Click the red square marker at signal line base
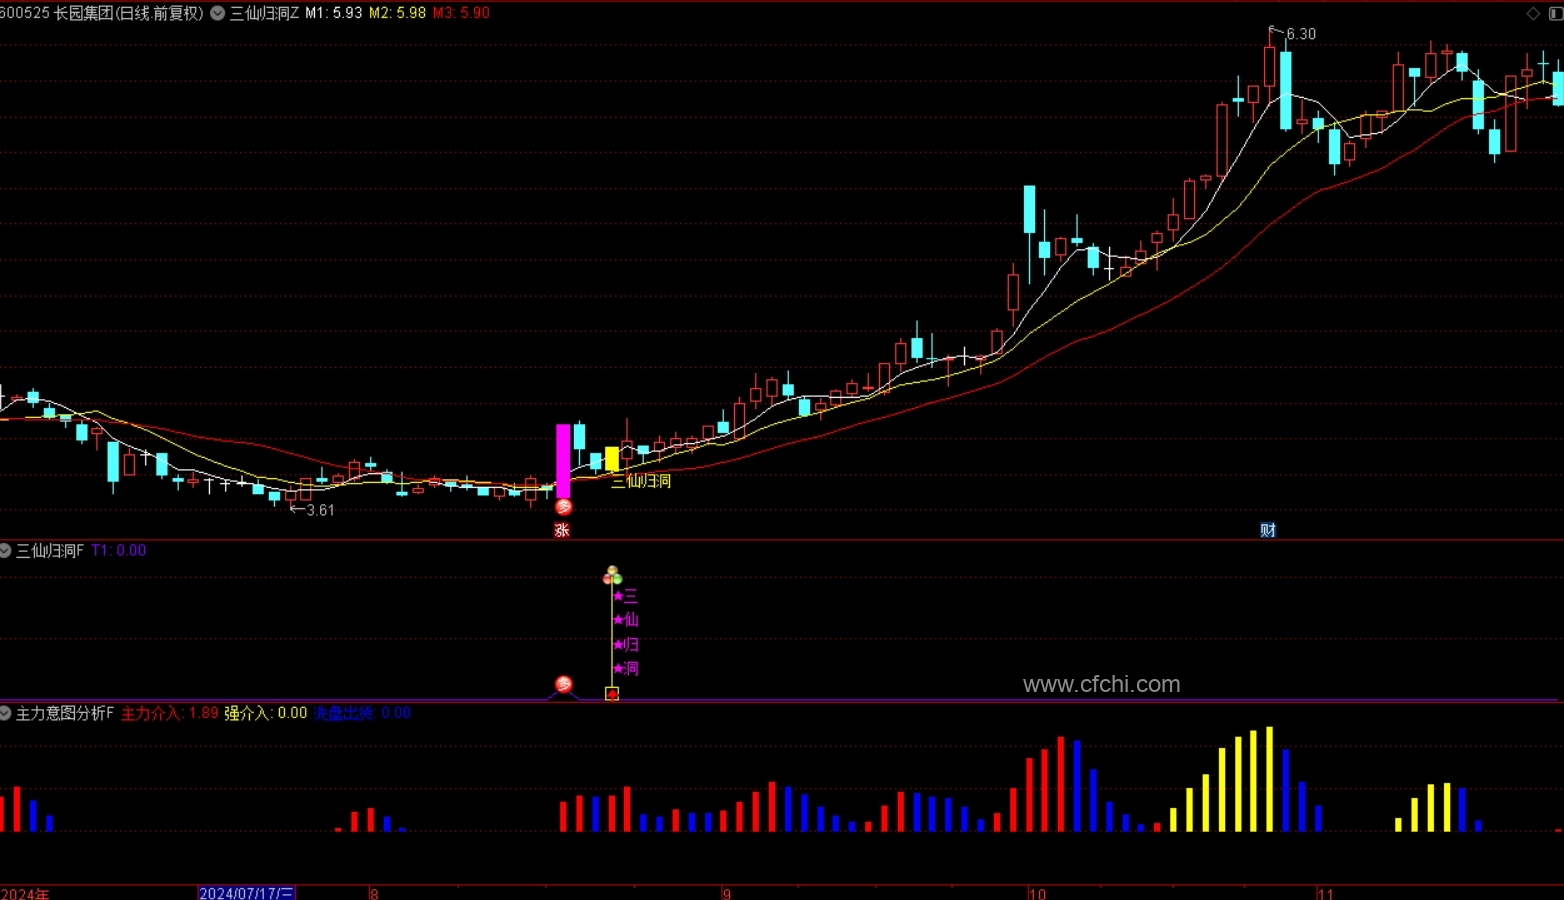Viewport: 1564px width, 900px height. (x=612, y=694)
